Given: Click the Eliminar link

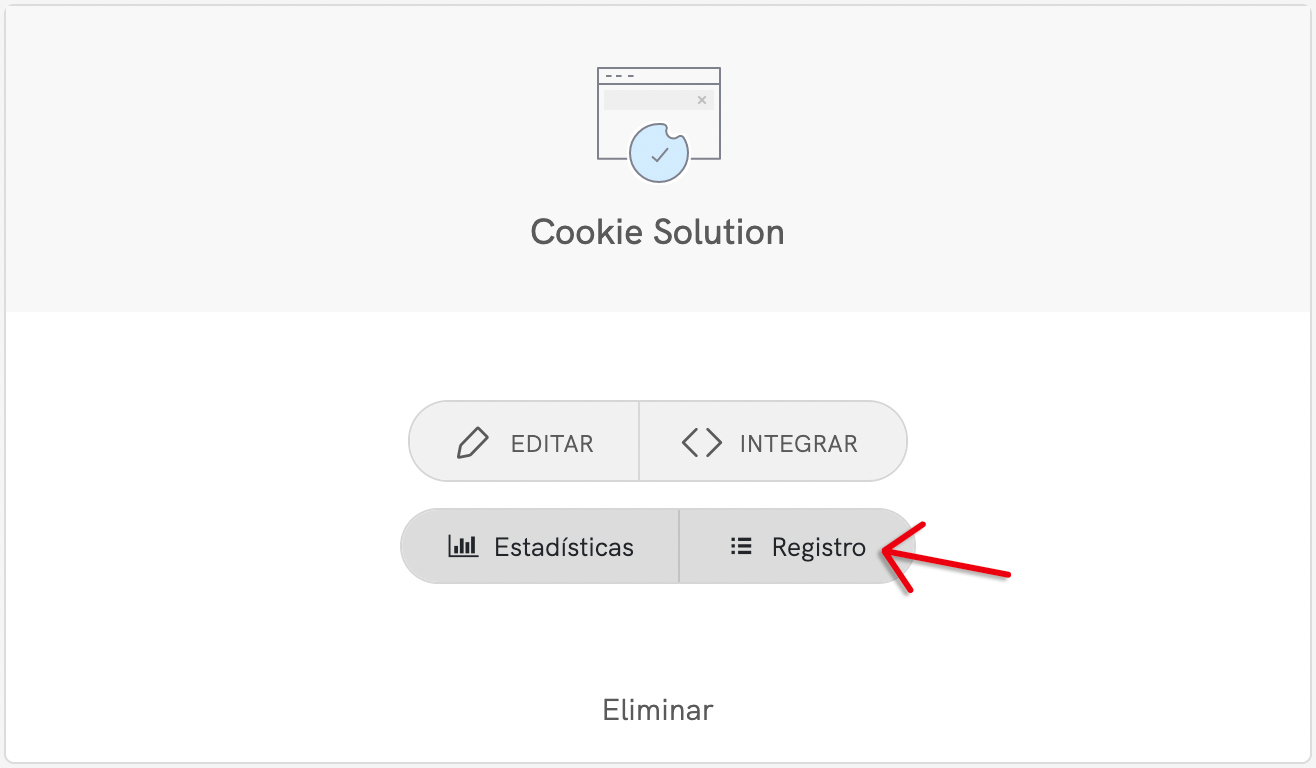Looking at the screenshot, I should click(x=658, y=710).
